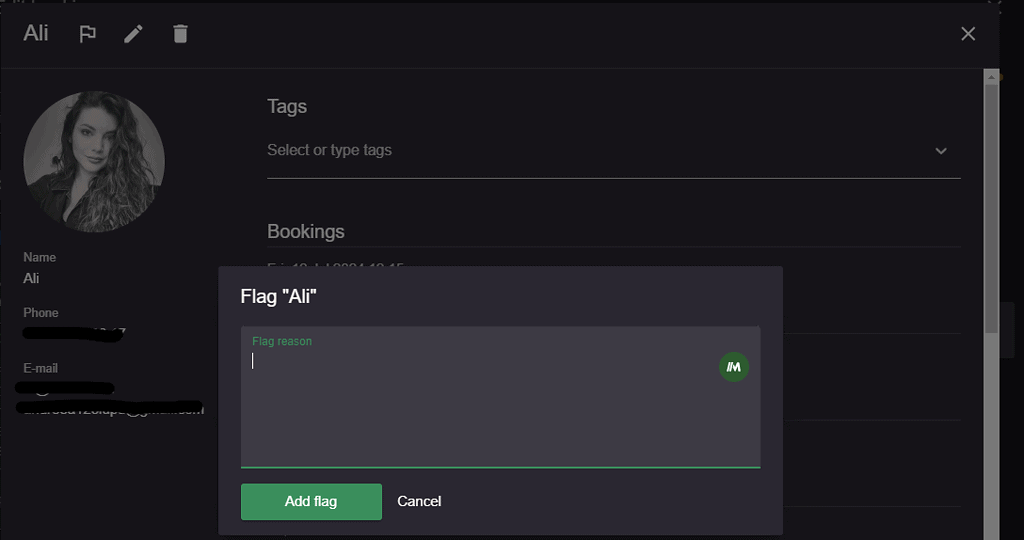The width and height of the screenshot is (1024, 540).
Task: Click the Ali name value under Name
Action: (31, 278)
